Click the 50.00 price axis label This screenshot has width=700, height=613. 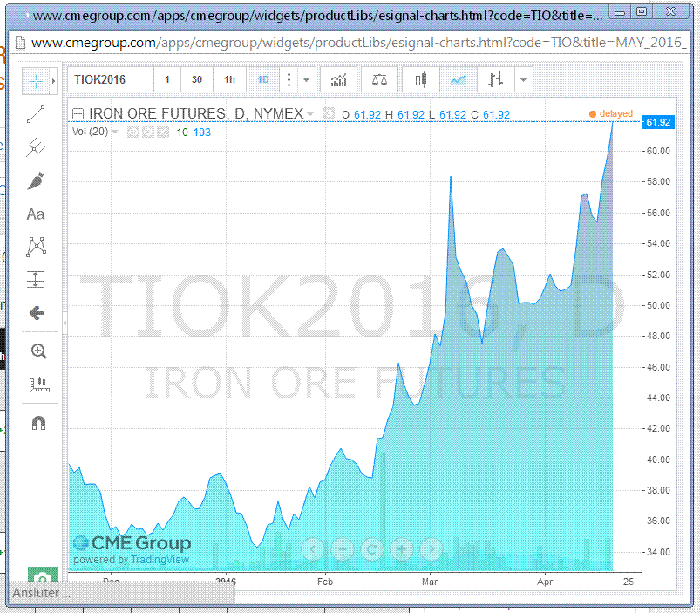coord(658,306)
